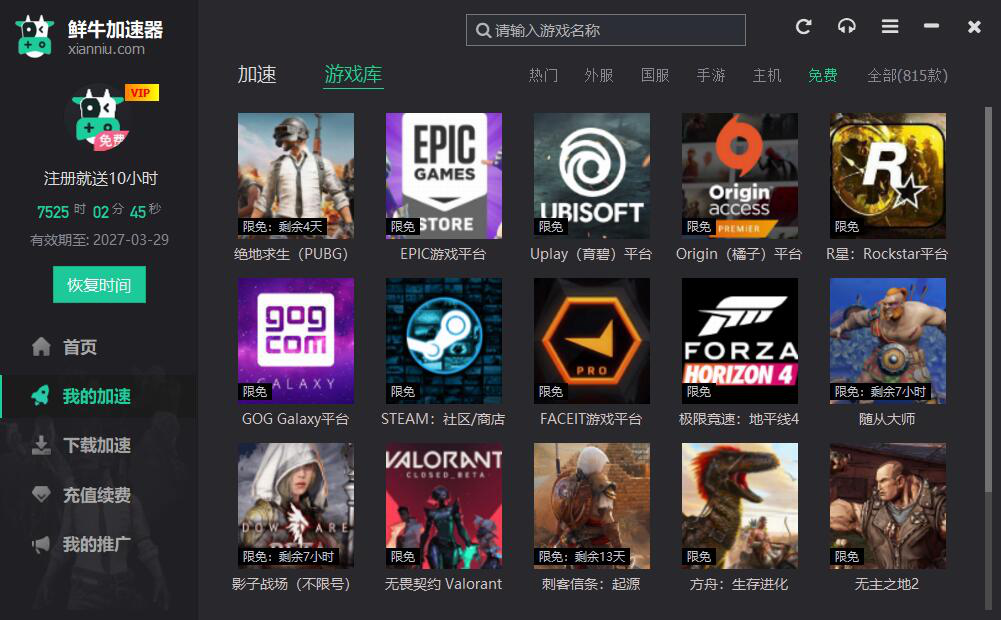Click the refresh icon in title bar

point(803,27)
